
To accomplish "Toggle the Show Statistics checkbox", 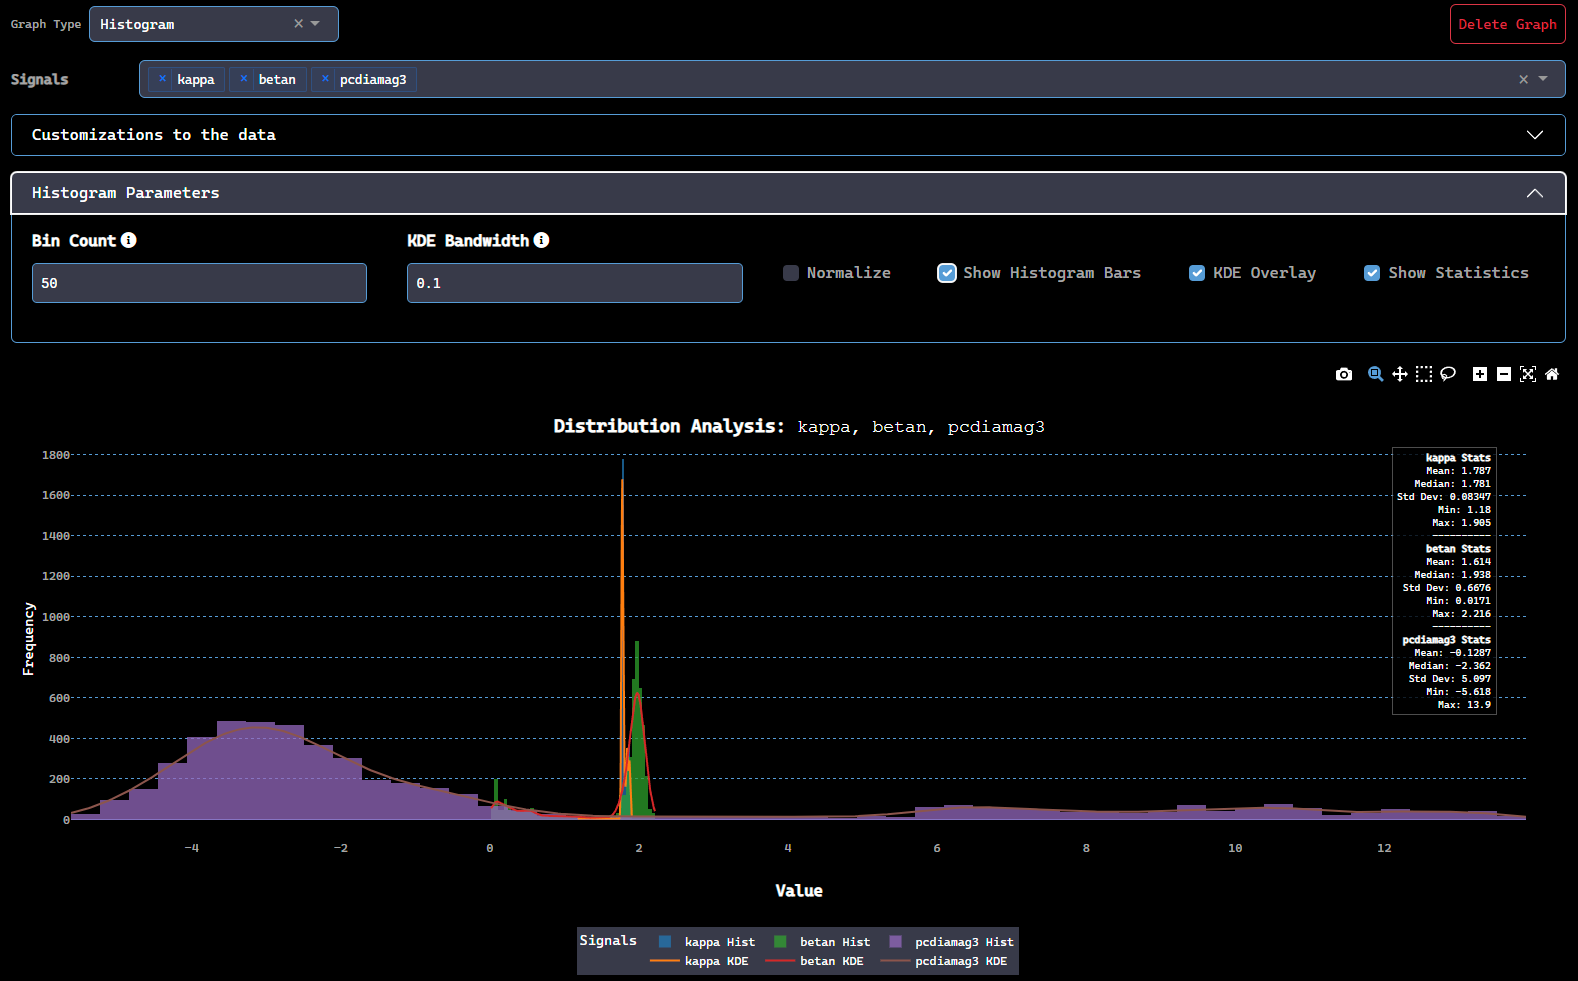I will tap(1372, 273).
